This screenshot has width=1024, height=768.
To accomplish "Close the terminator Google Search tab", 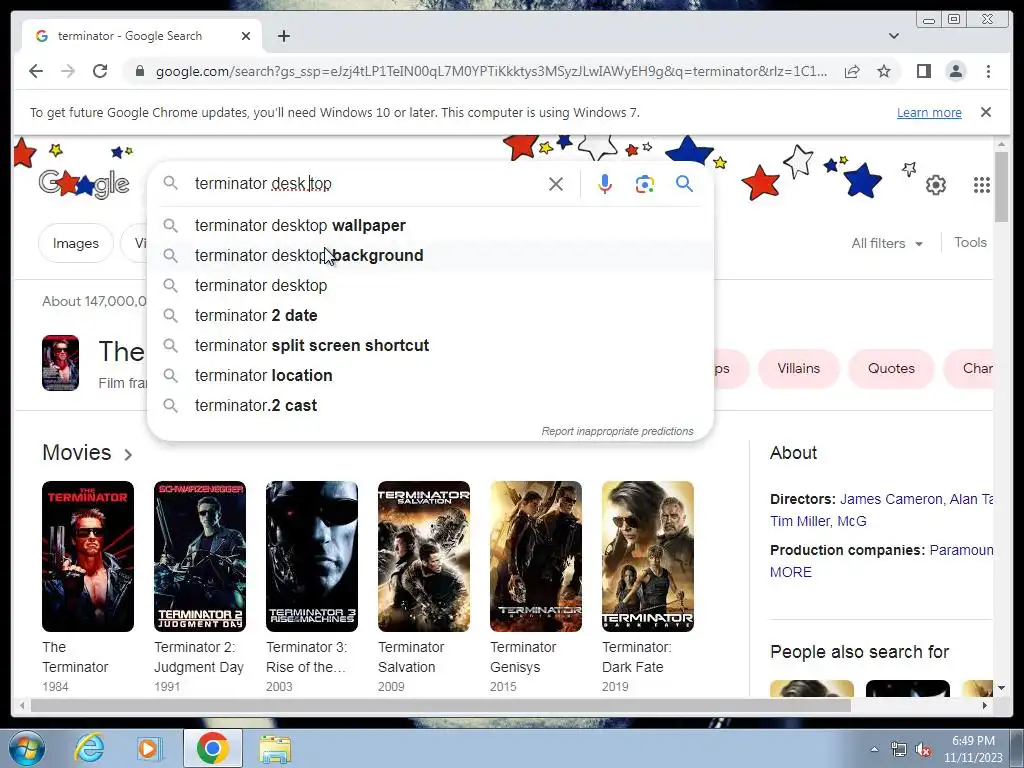I will (246, 36).
